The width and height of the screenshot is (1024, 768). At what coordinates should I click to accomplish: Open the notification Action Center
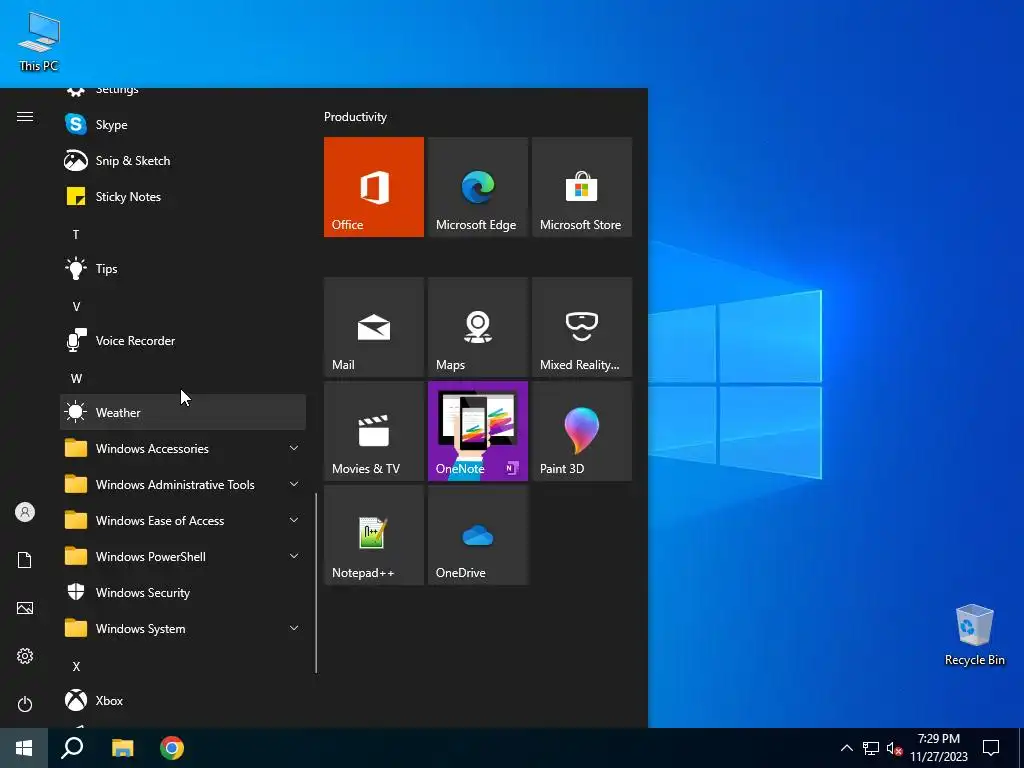coord(991,748)
